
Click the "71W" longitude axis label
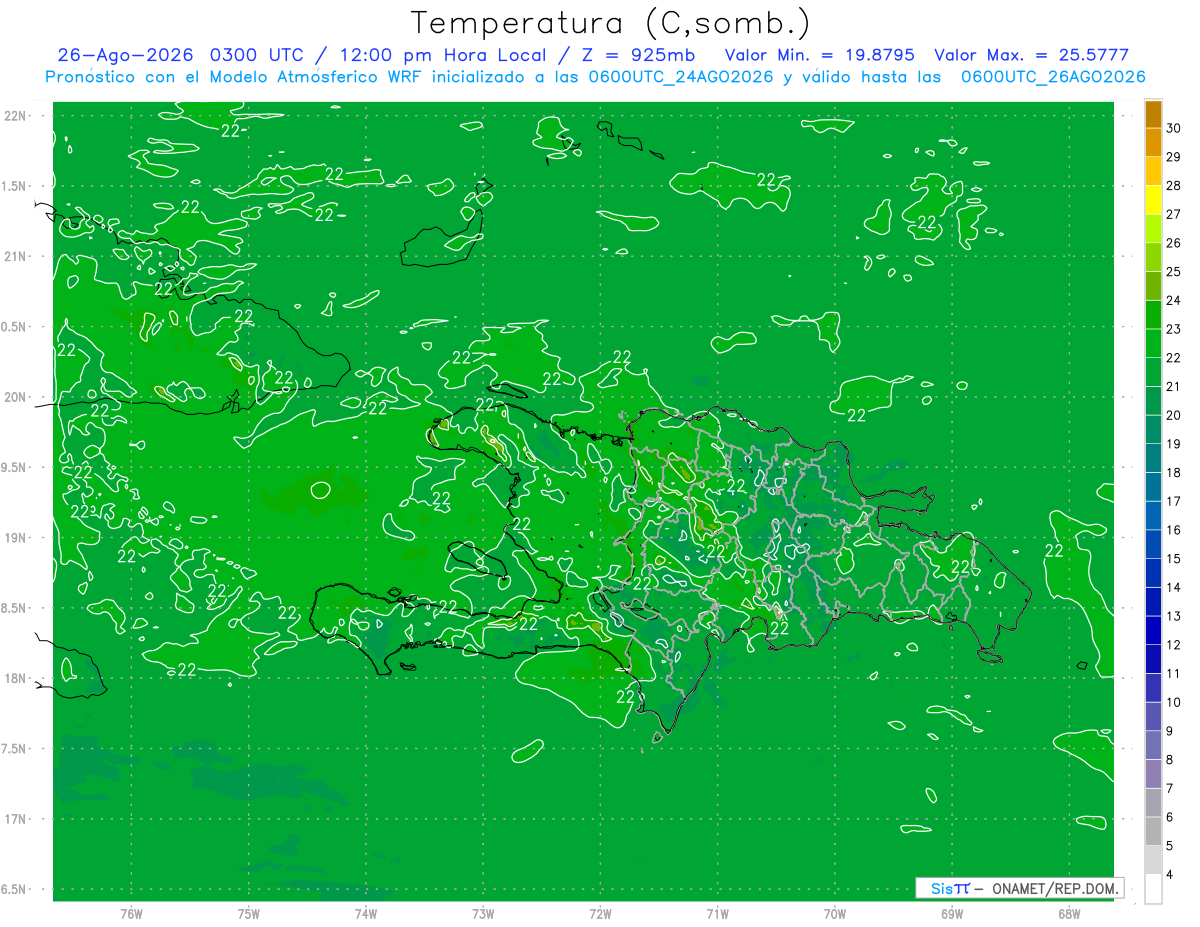click(x=717, y=914)
